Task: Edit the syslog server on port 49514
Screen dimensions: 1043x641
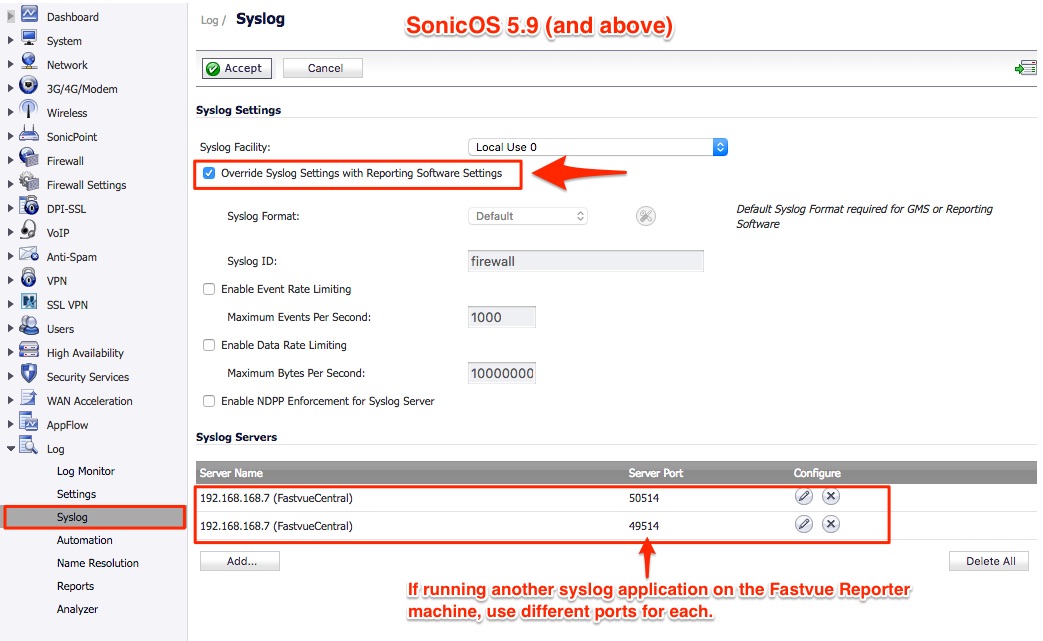Action: (804, 524)
